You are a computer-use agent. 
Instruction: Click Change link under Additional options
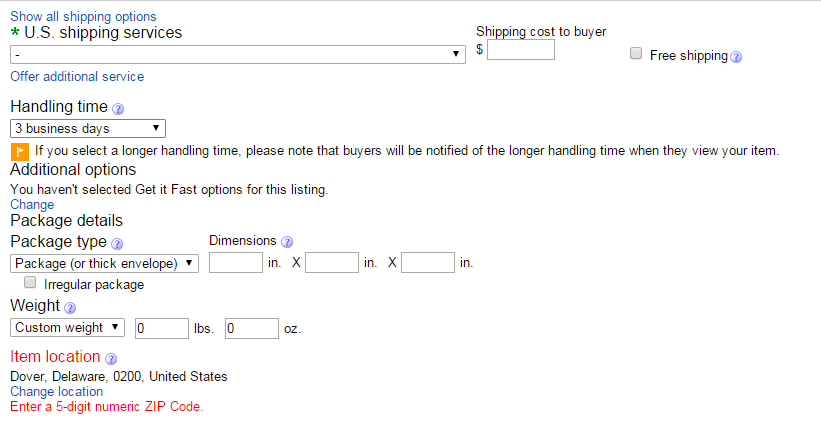pos(32,204)
